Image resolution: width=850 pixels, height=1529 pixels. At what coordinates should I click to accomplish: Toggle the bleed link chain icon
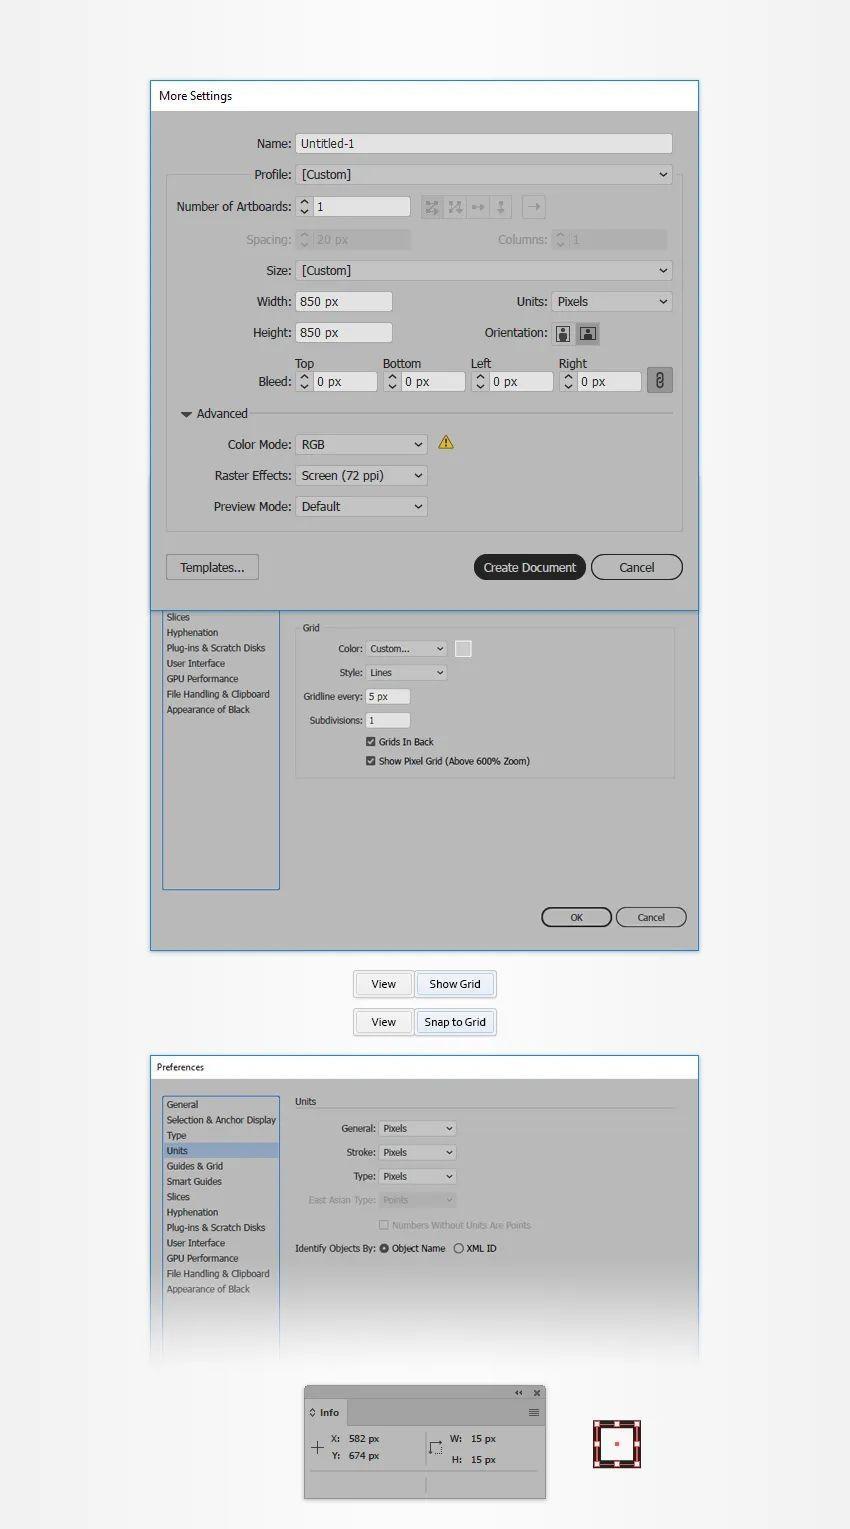pyautogui.click(x=659, y=380)
